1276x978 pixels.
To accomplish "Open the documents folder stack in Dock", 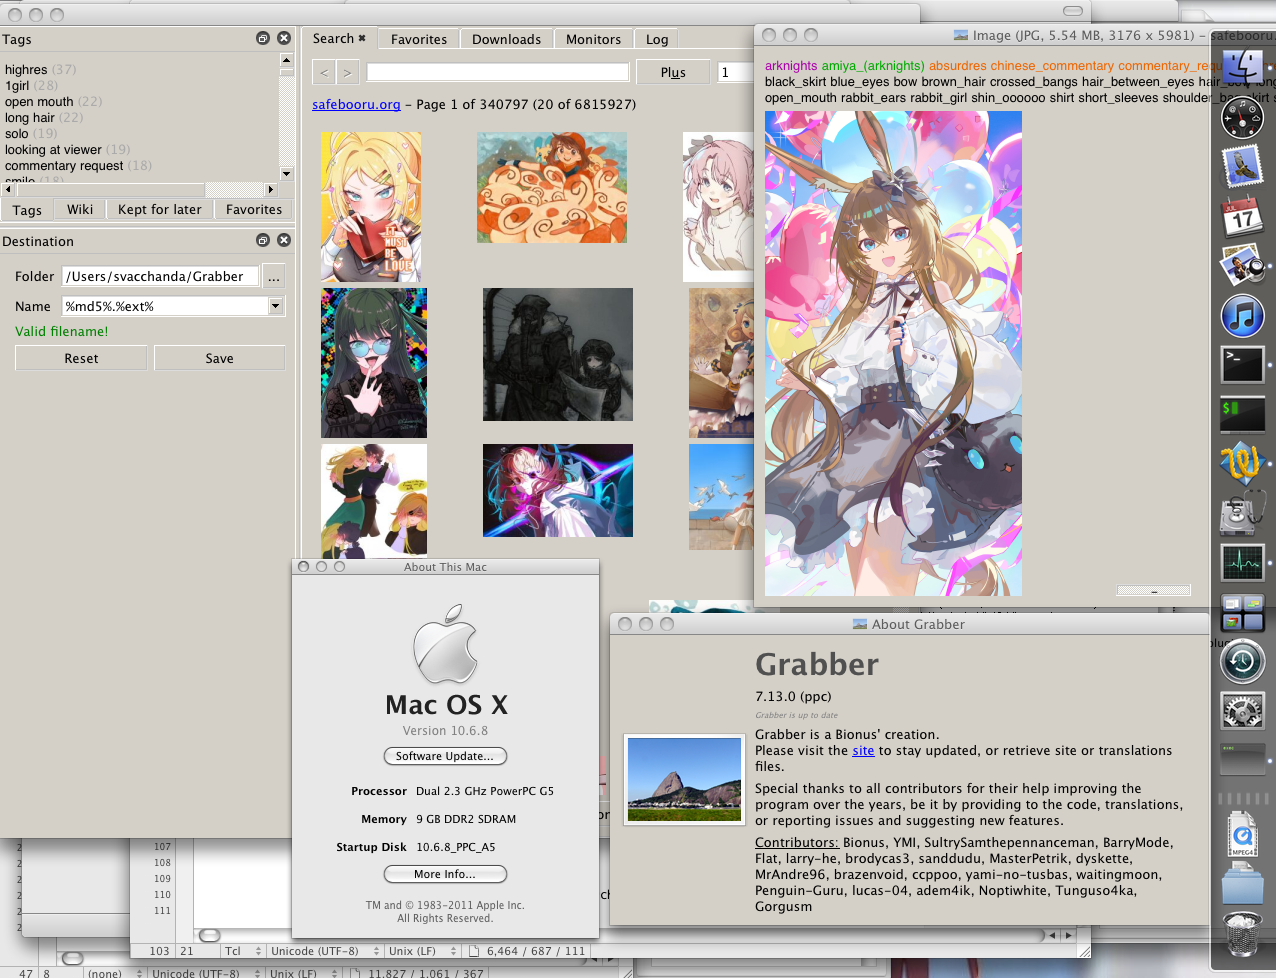I will point(1243,884).
